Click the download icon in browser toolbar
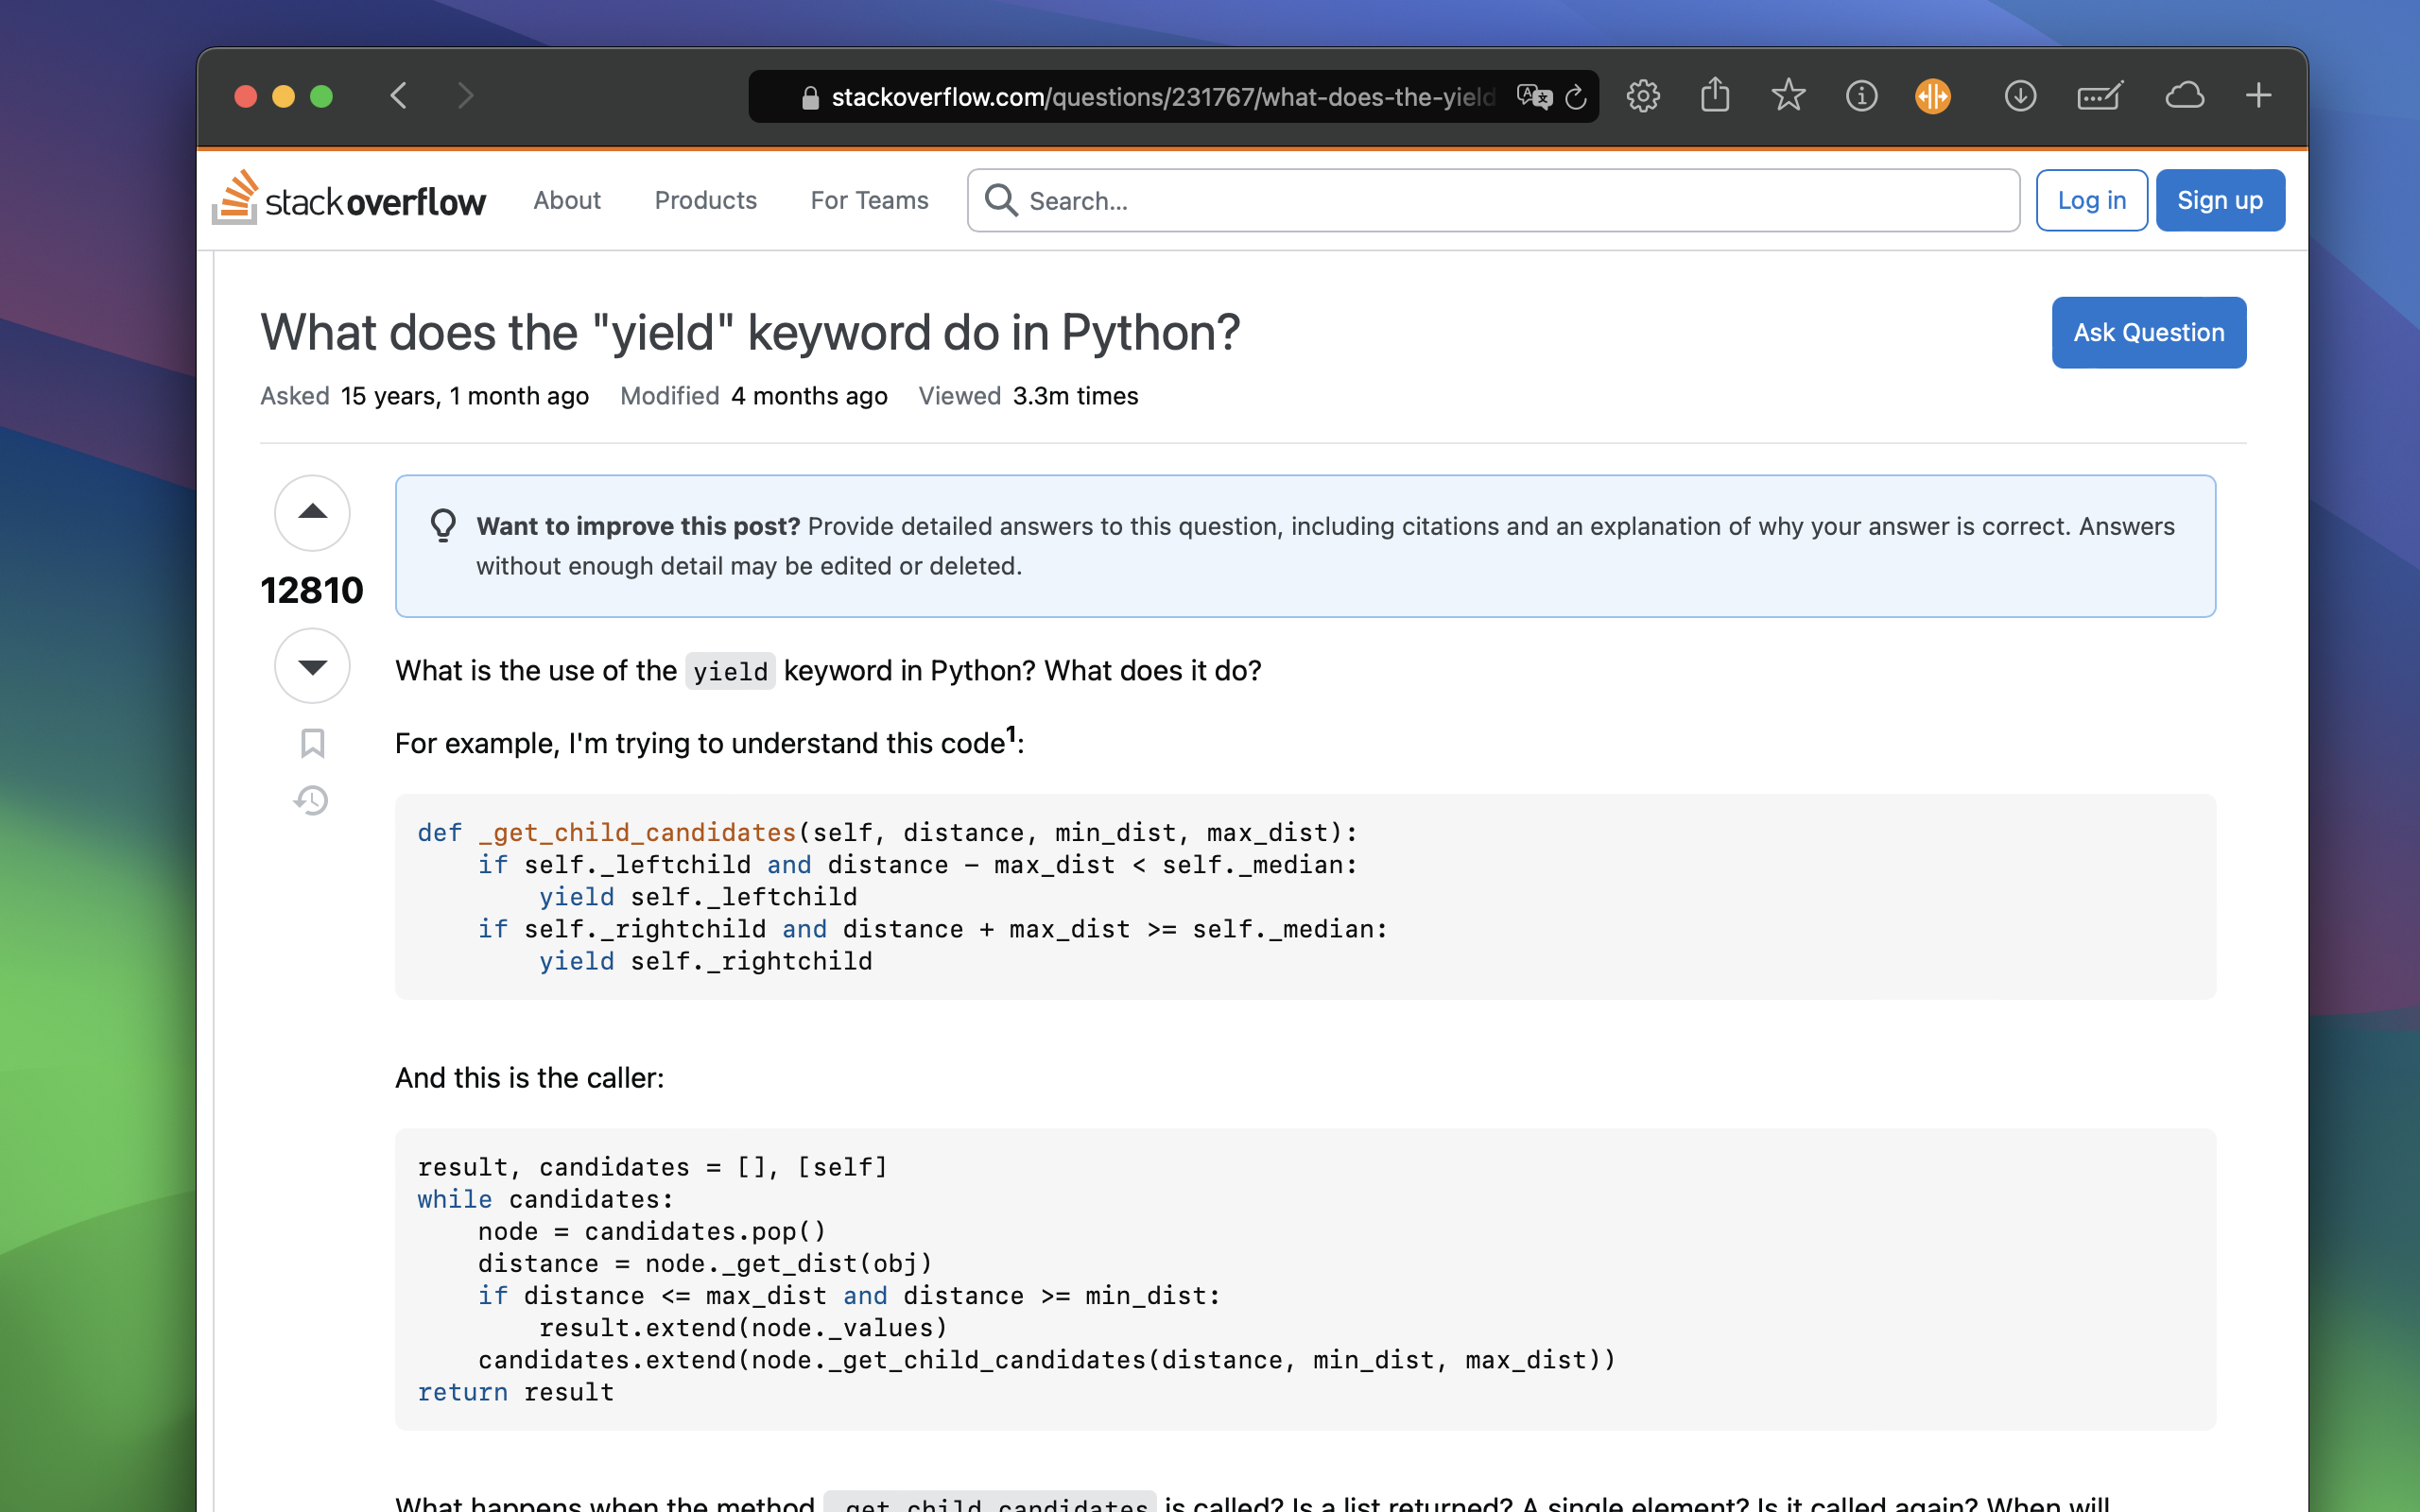 2017,95
